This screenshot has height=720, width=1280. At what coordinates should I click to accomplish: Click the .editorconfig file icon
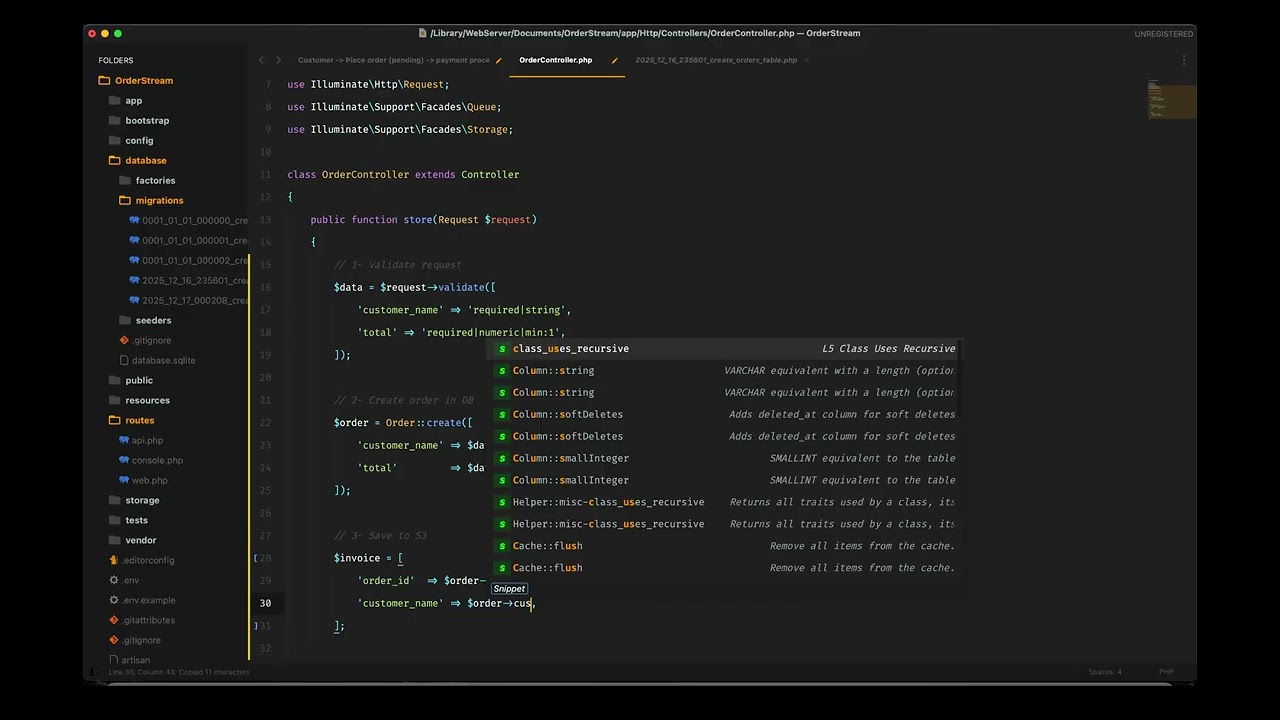(x=114, y=560)
